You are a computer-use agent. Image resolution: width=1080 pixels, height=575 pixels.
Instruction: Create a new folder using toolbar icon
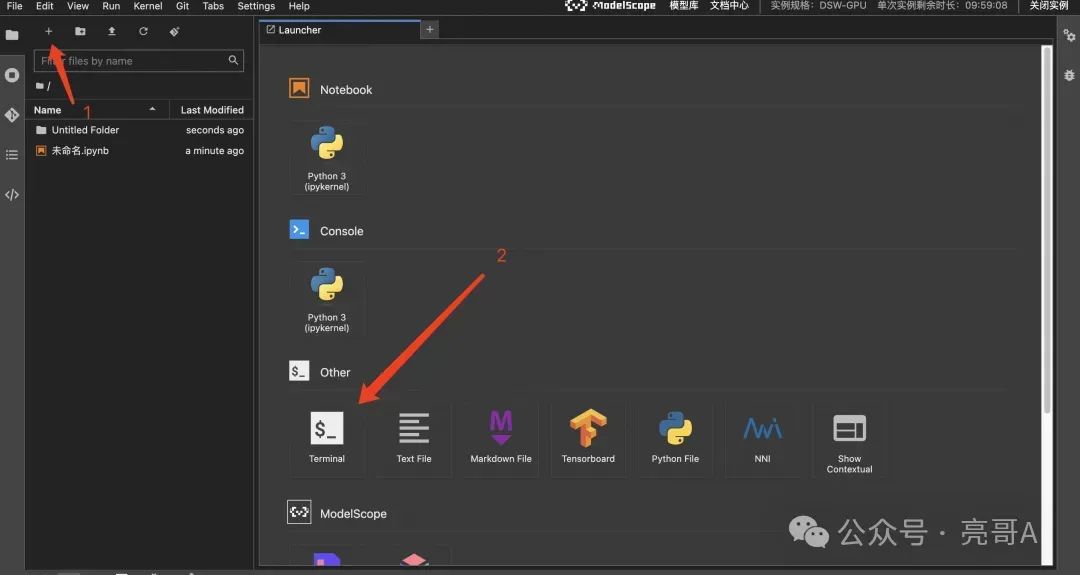coord(80,32)
